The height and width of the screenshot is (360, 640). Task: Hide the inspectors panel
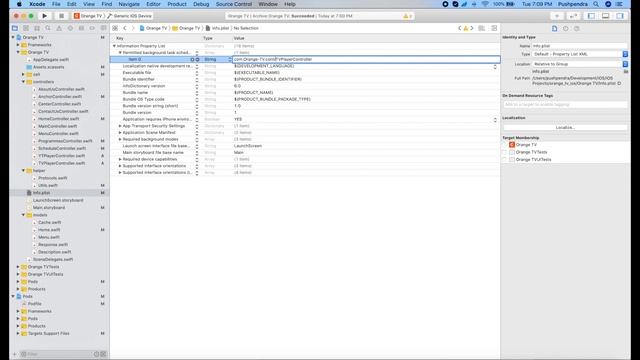click(x=620, y=16)
